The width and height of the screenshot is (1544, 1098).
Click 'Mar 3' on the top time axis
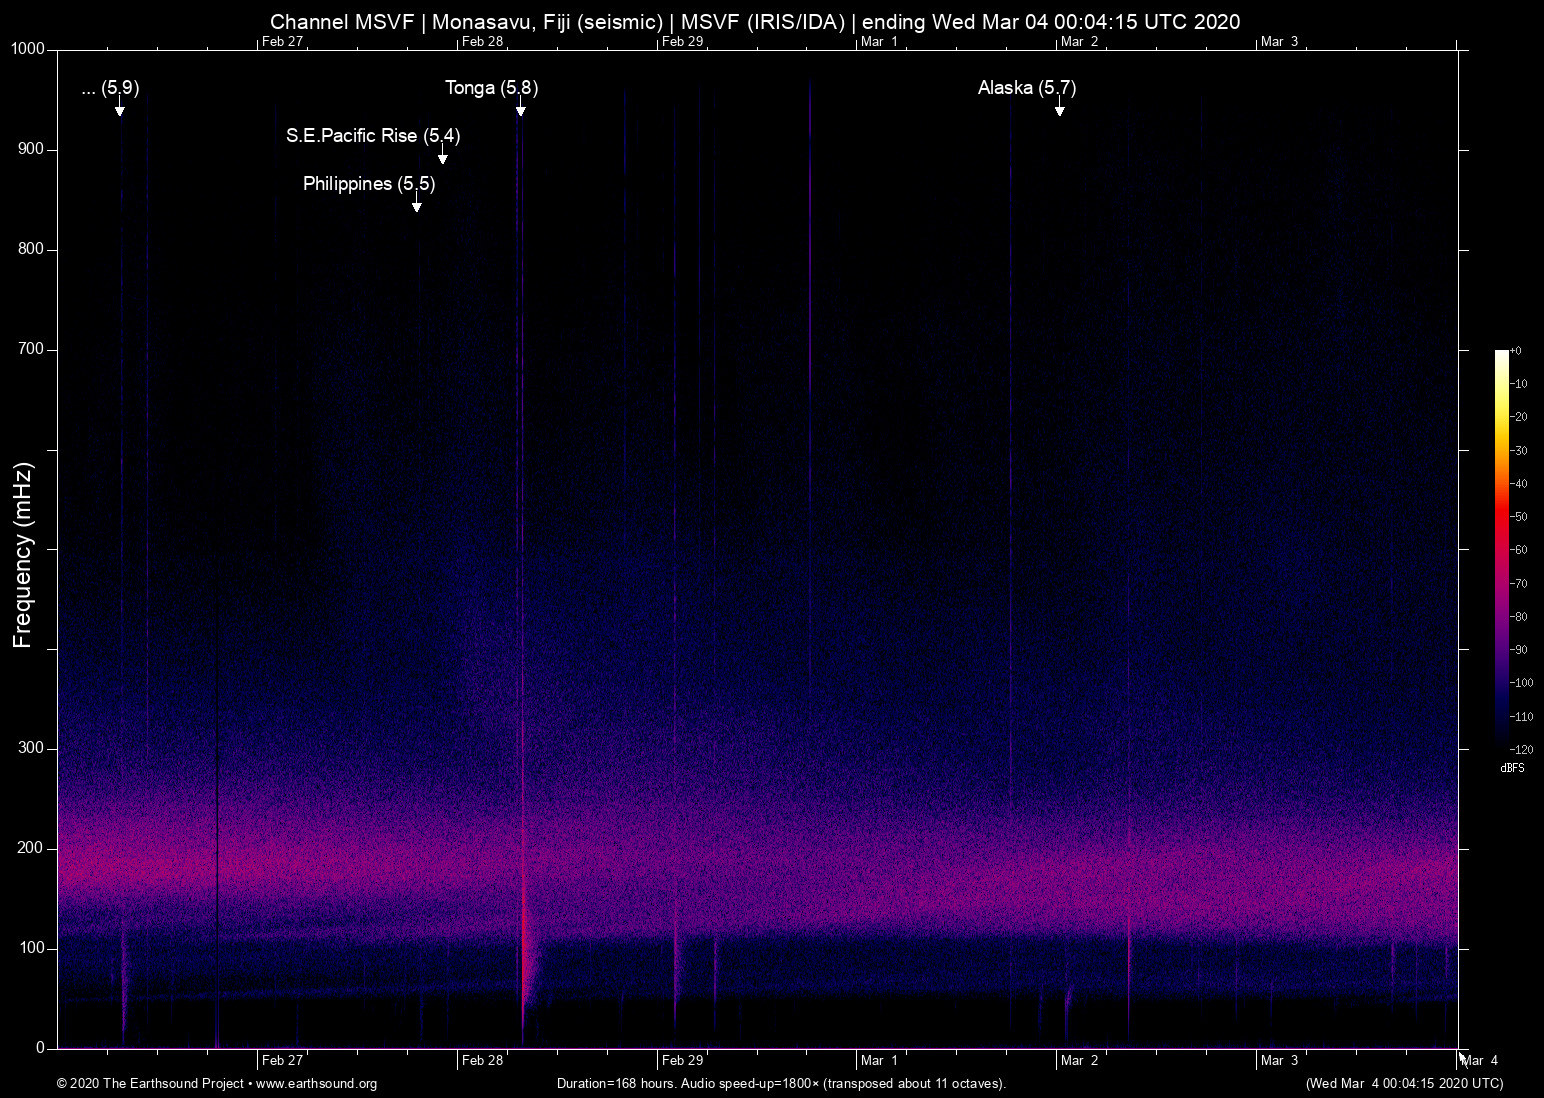pyautogui.click(x=1279, y=42)
